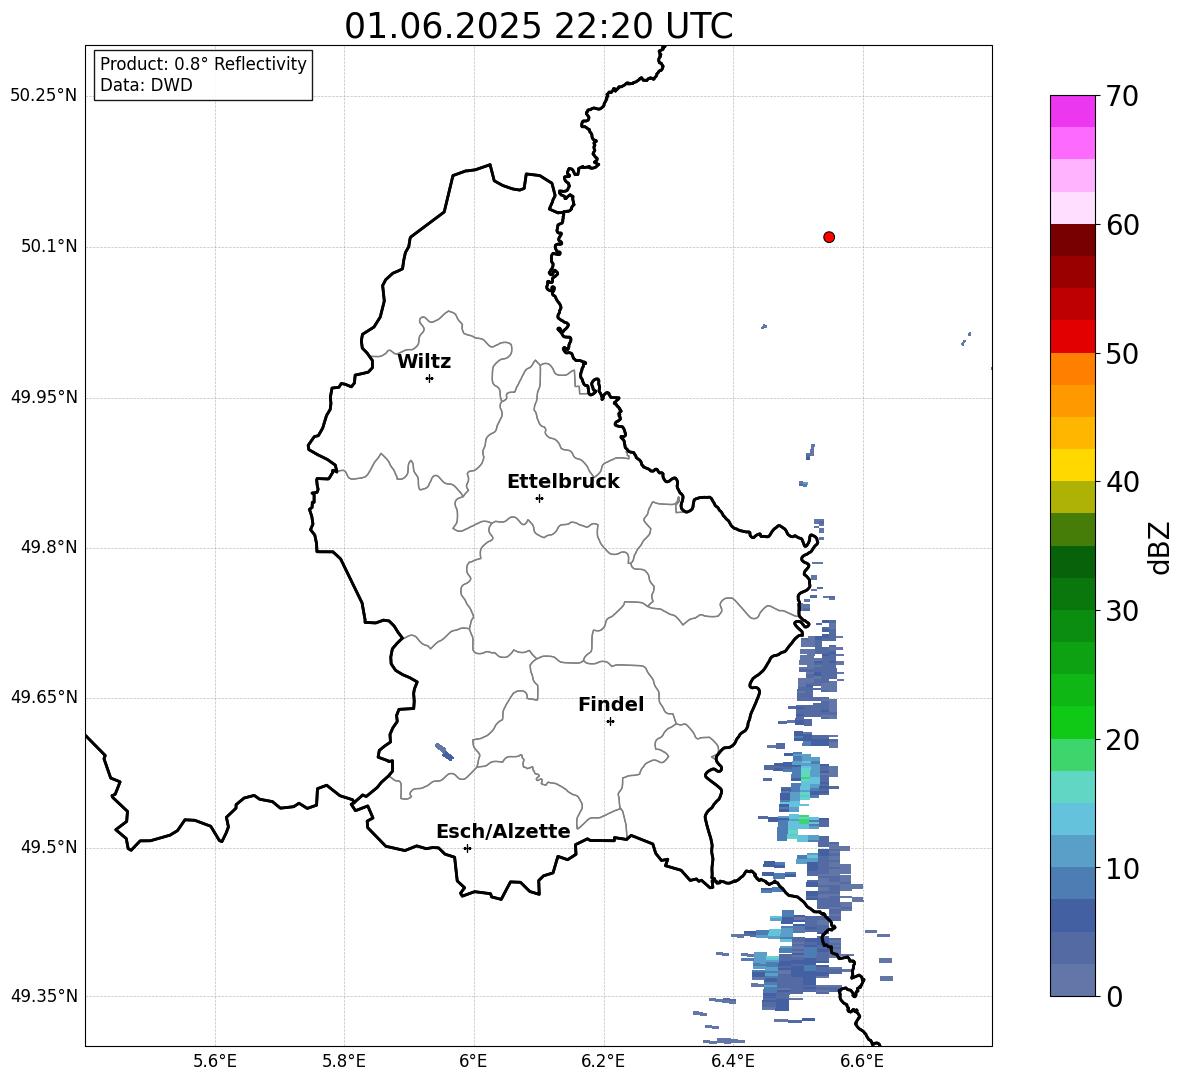Click the 49.35°N latitude label
Viewport: 1184px width, 1081px height.
point(43,996)
